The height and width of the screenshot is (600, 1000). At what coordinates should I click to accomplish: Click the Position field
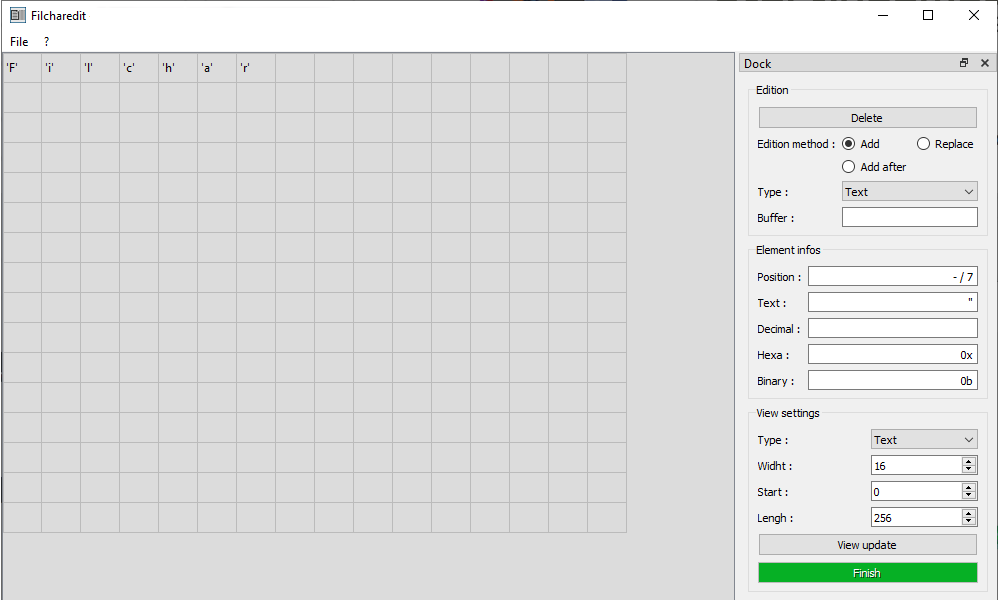click(x=893, y=276)
